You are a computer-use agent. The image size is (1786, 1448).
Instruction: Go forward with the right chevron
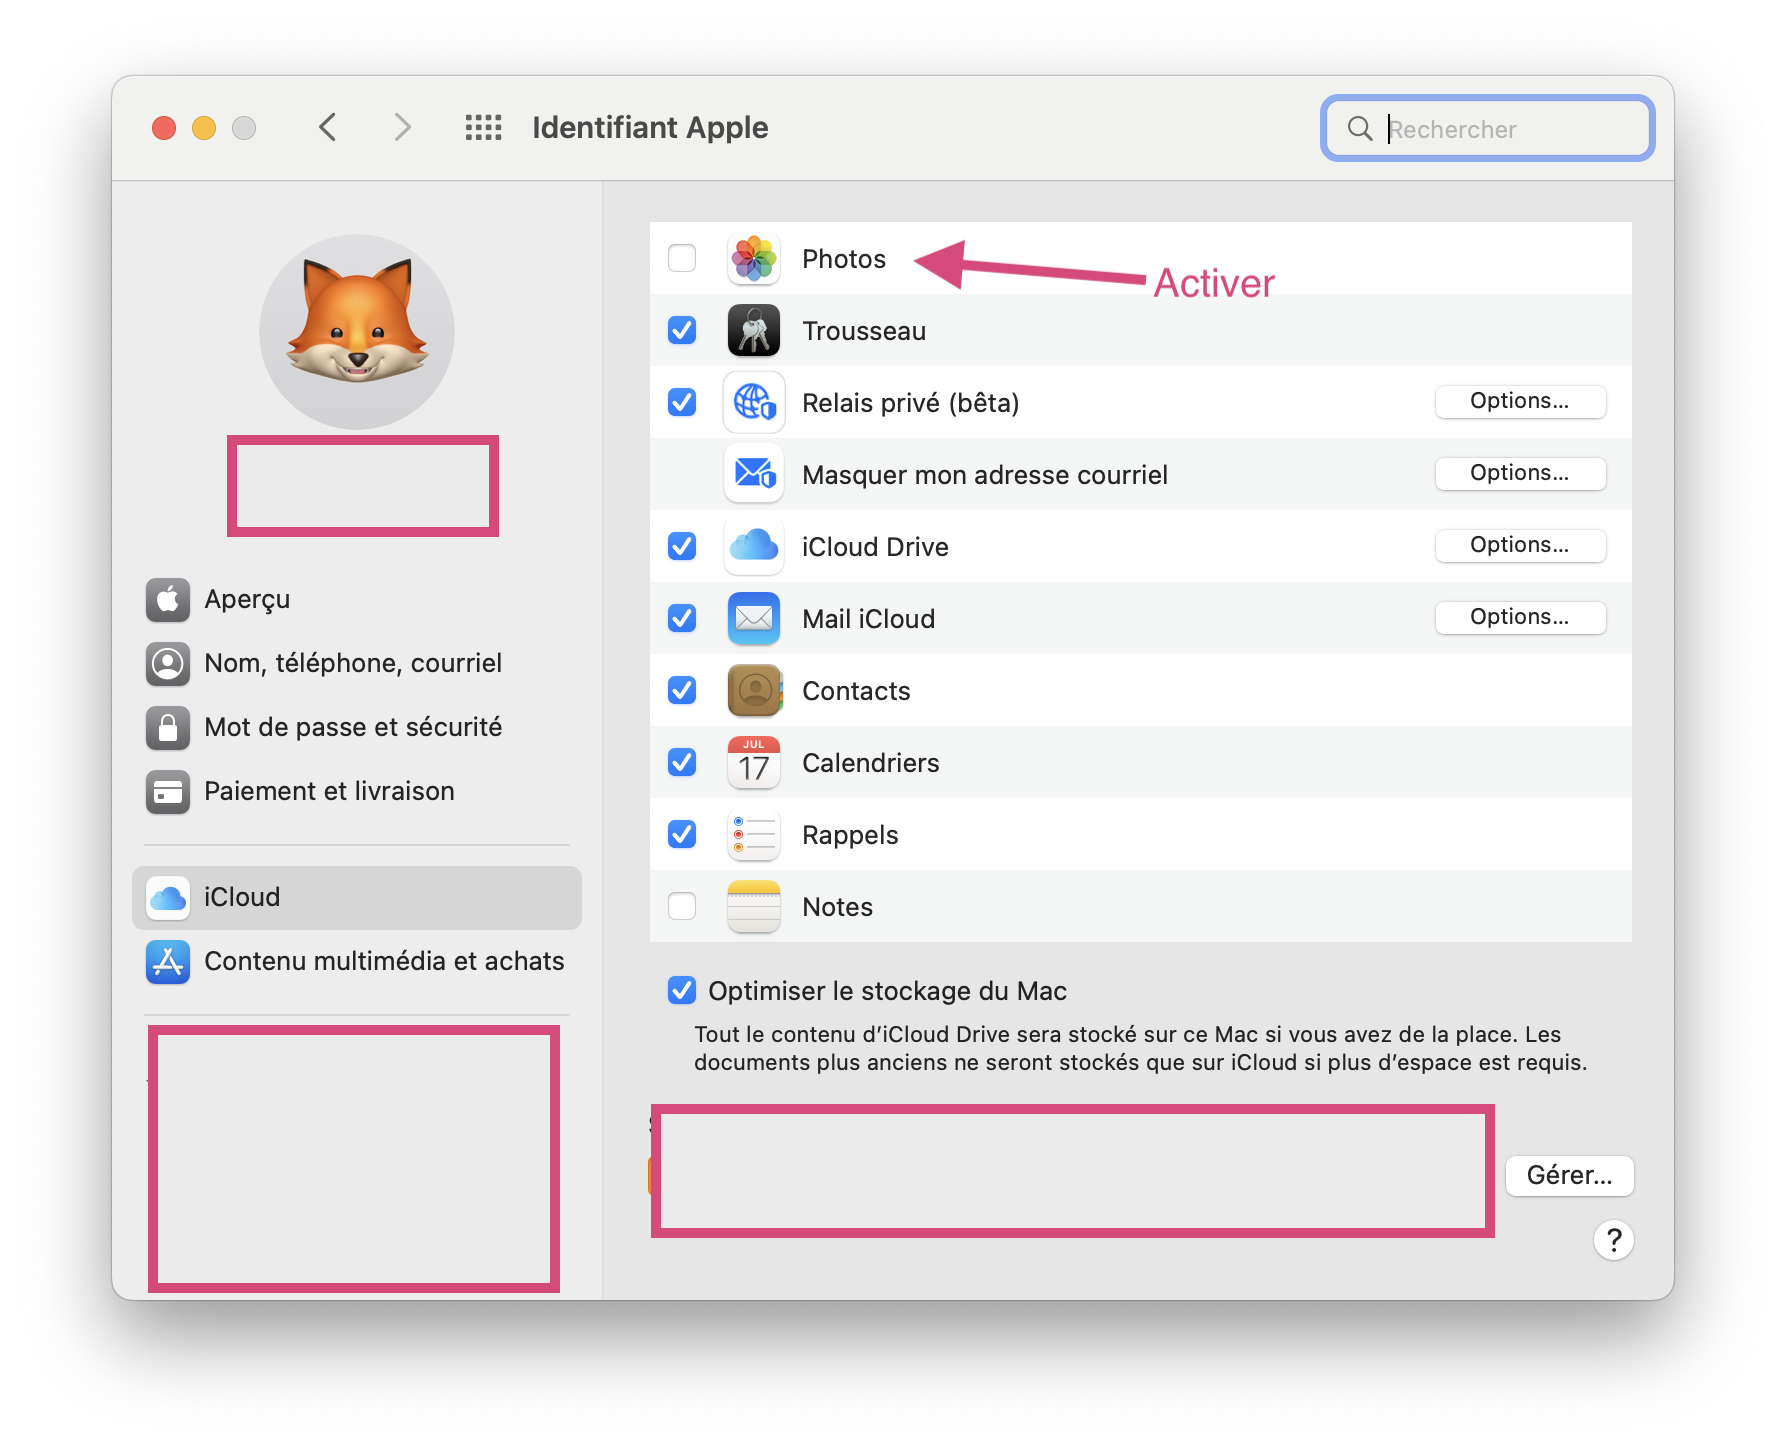[402, 128]
